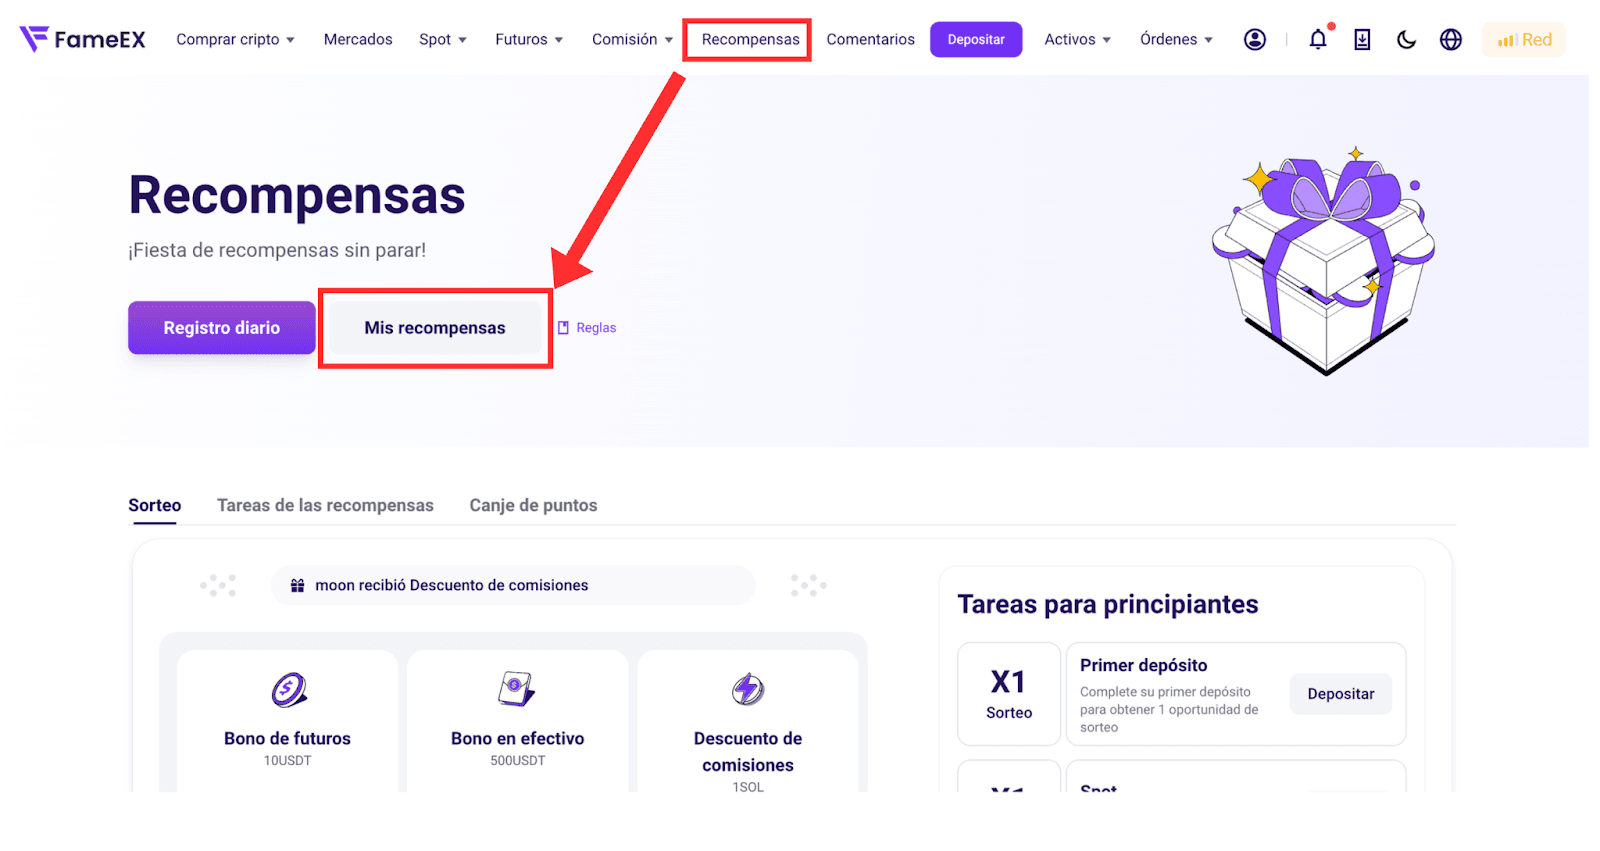Switch to Tareas de las recompensas tab

(325, 505)
